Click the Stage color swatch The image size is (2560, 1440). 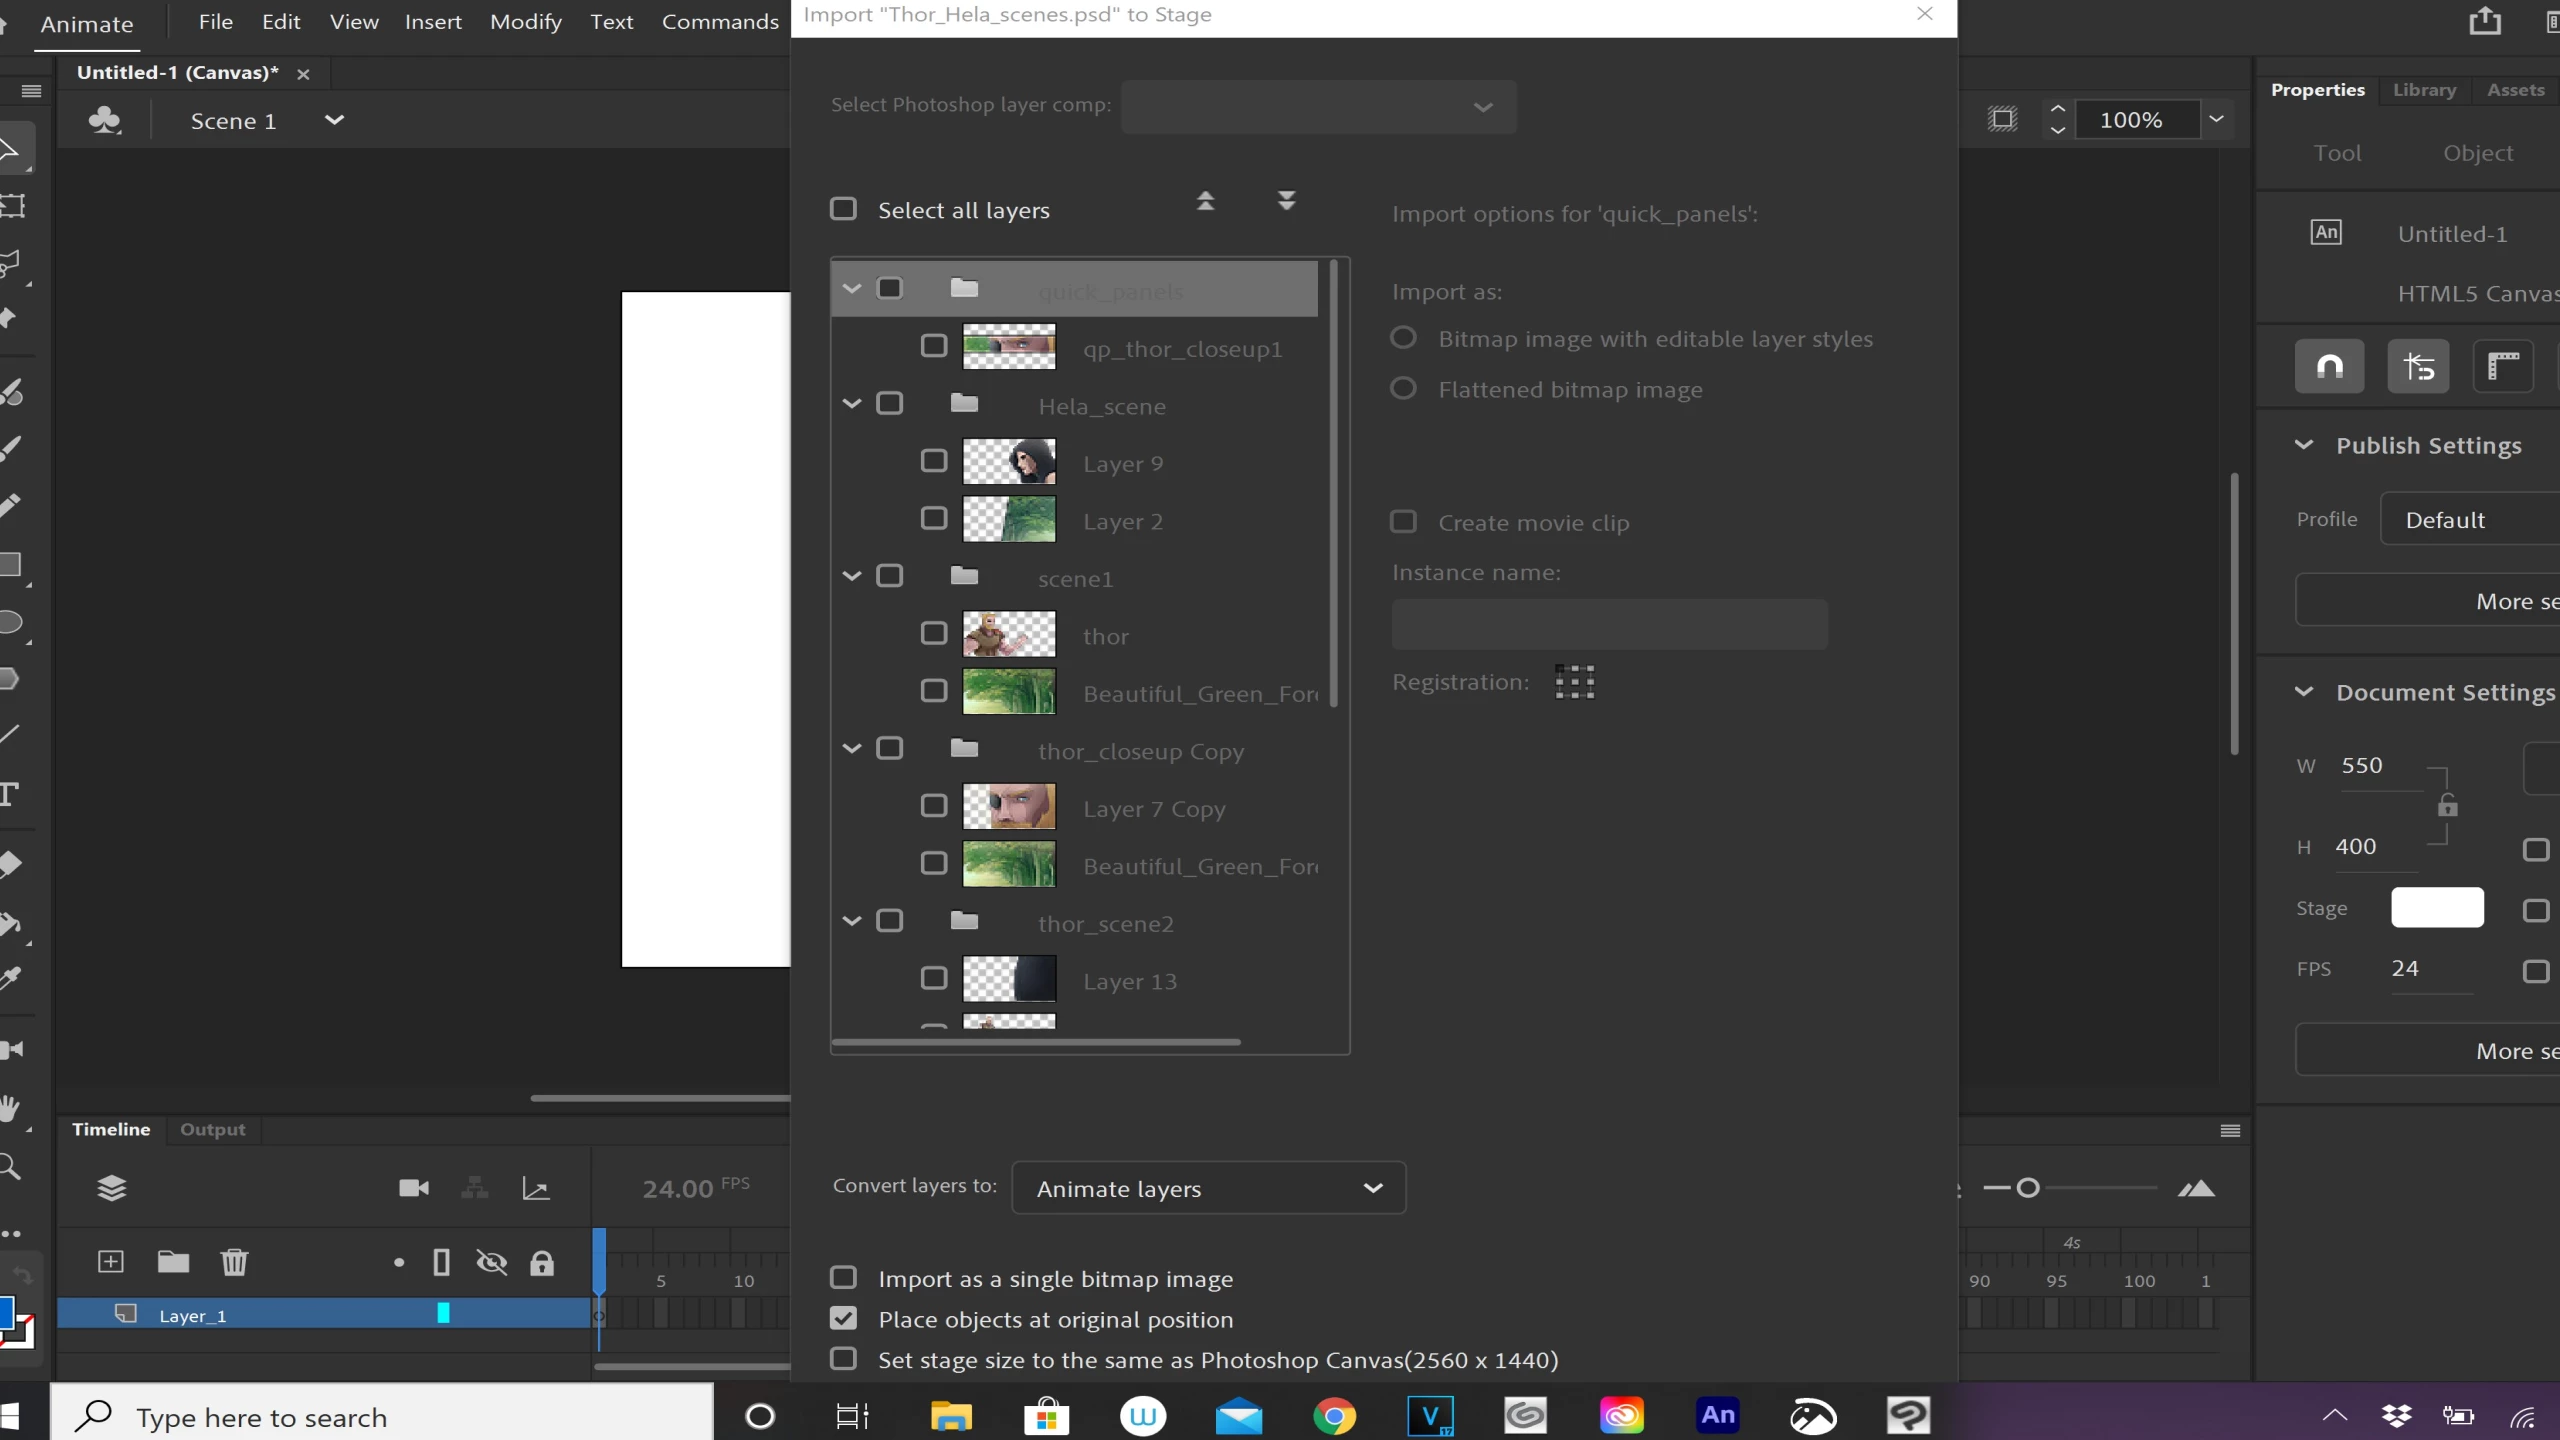tap(2436, 908)
